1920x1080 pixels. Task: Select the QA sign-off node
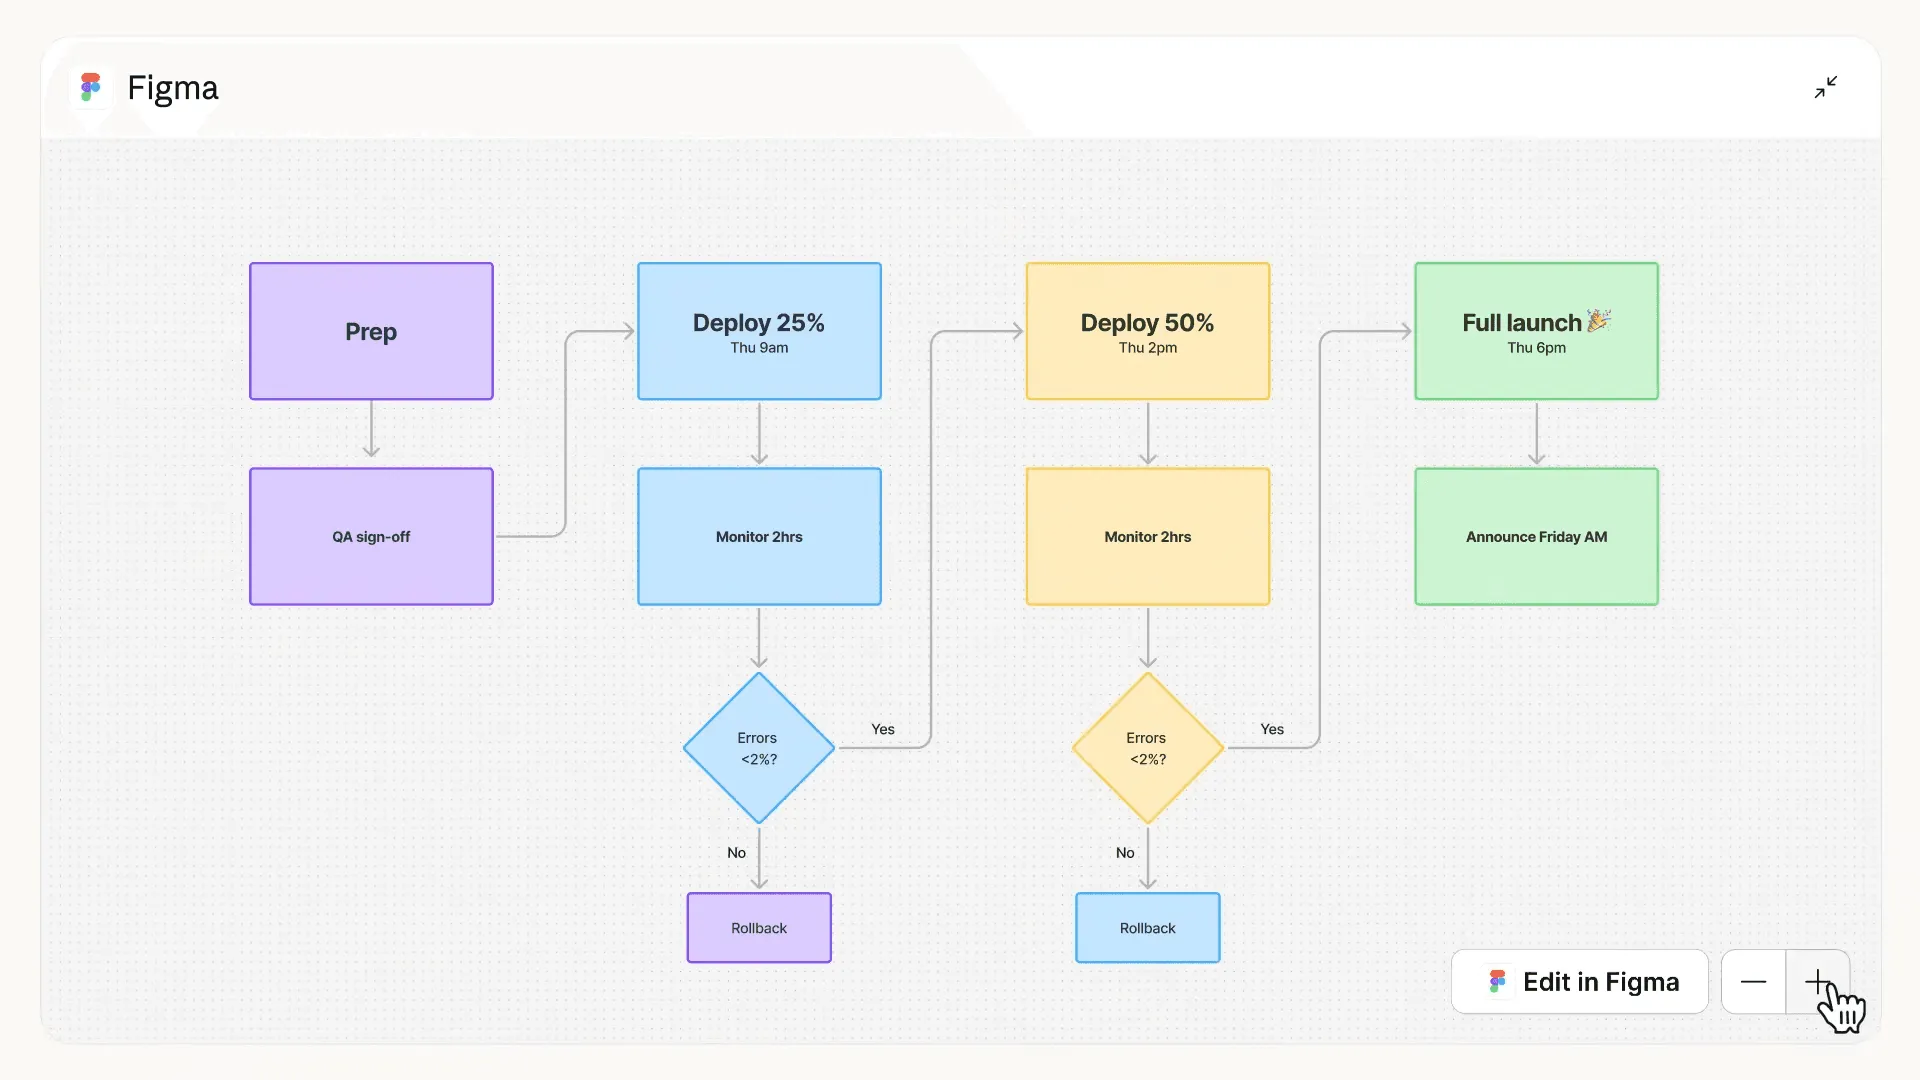coord(370,536)
